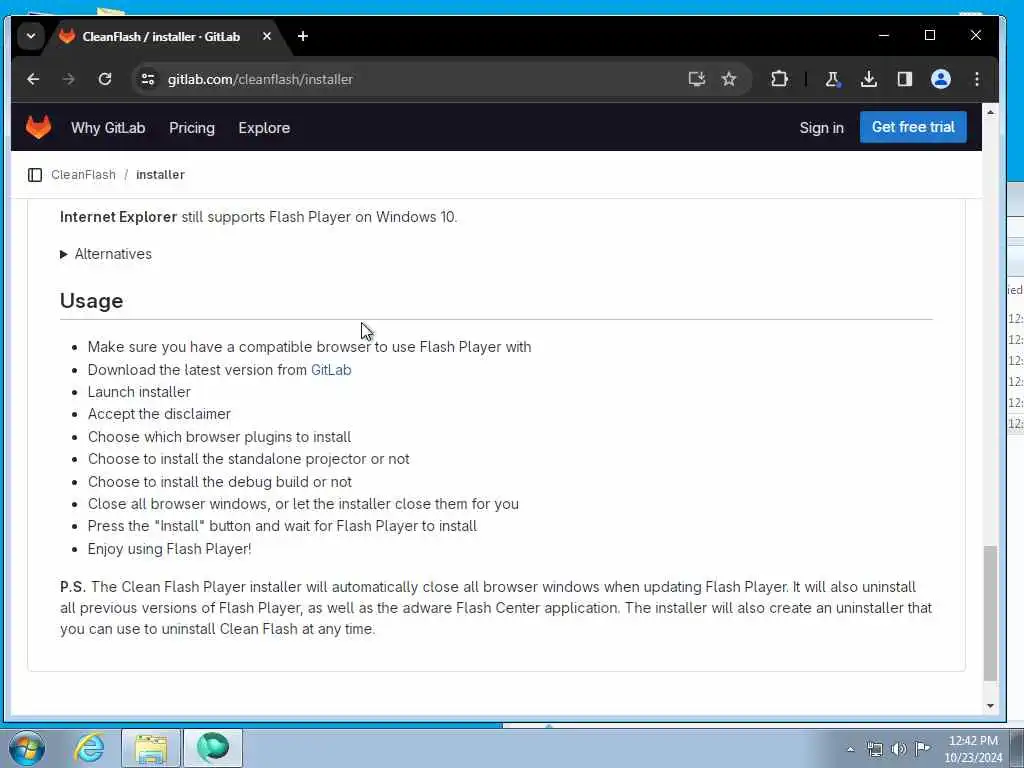
Task: Select the CleanFlash / installer - GitLab tab
Action: pos(161,37)
